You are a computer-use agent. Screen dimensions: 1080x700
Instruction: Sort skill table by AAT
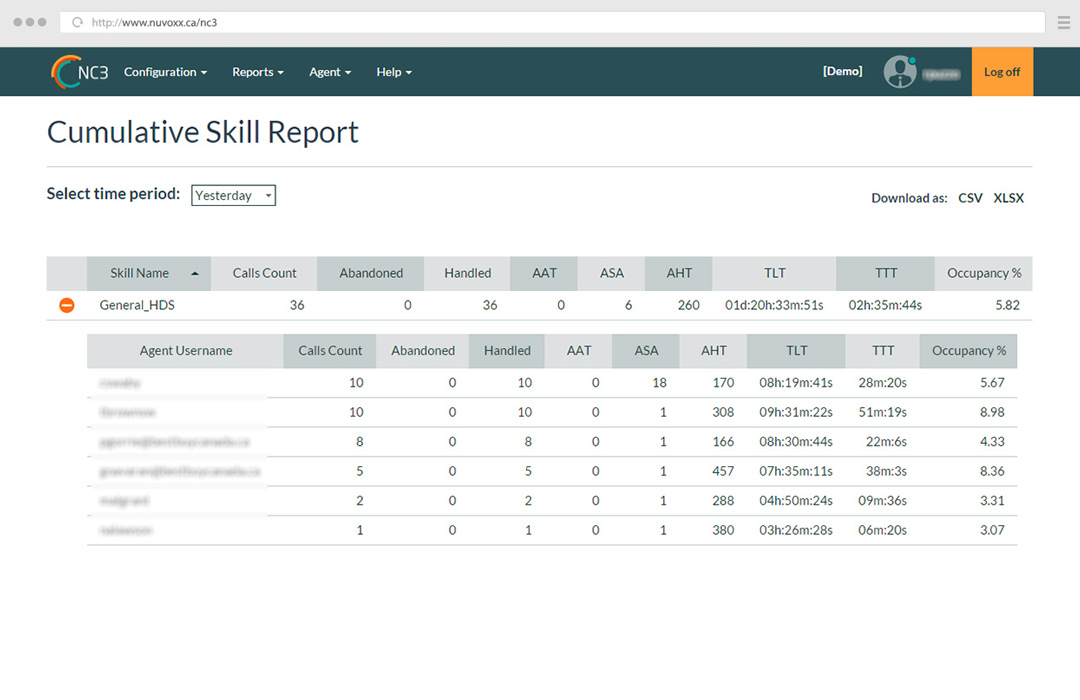pyautogui.click(x=544, y=274)
